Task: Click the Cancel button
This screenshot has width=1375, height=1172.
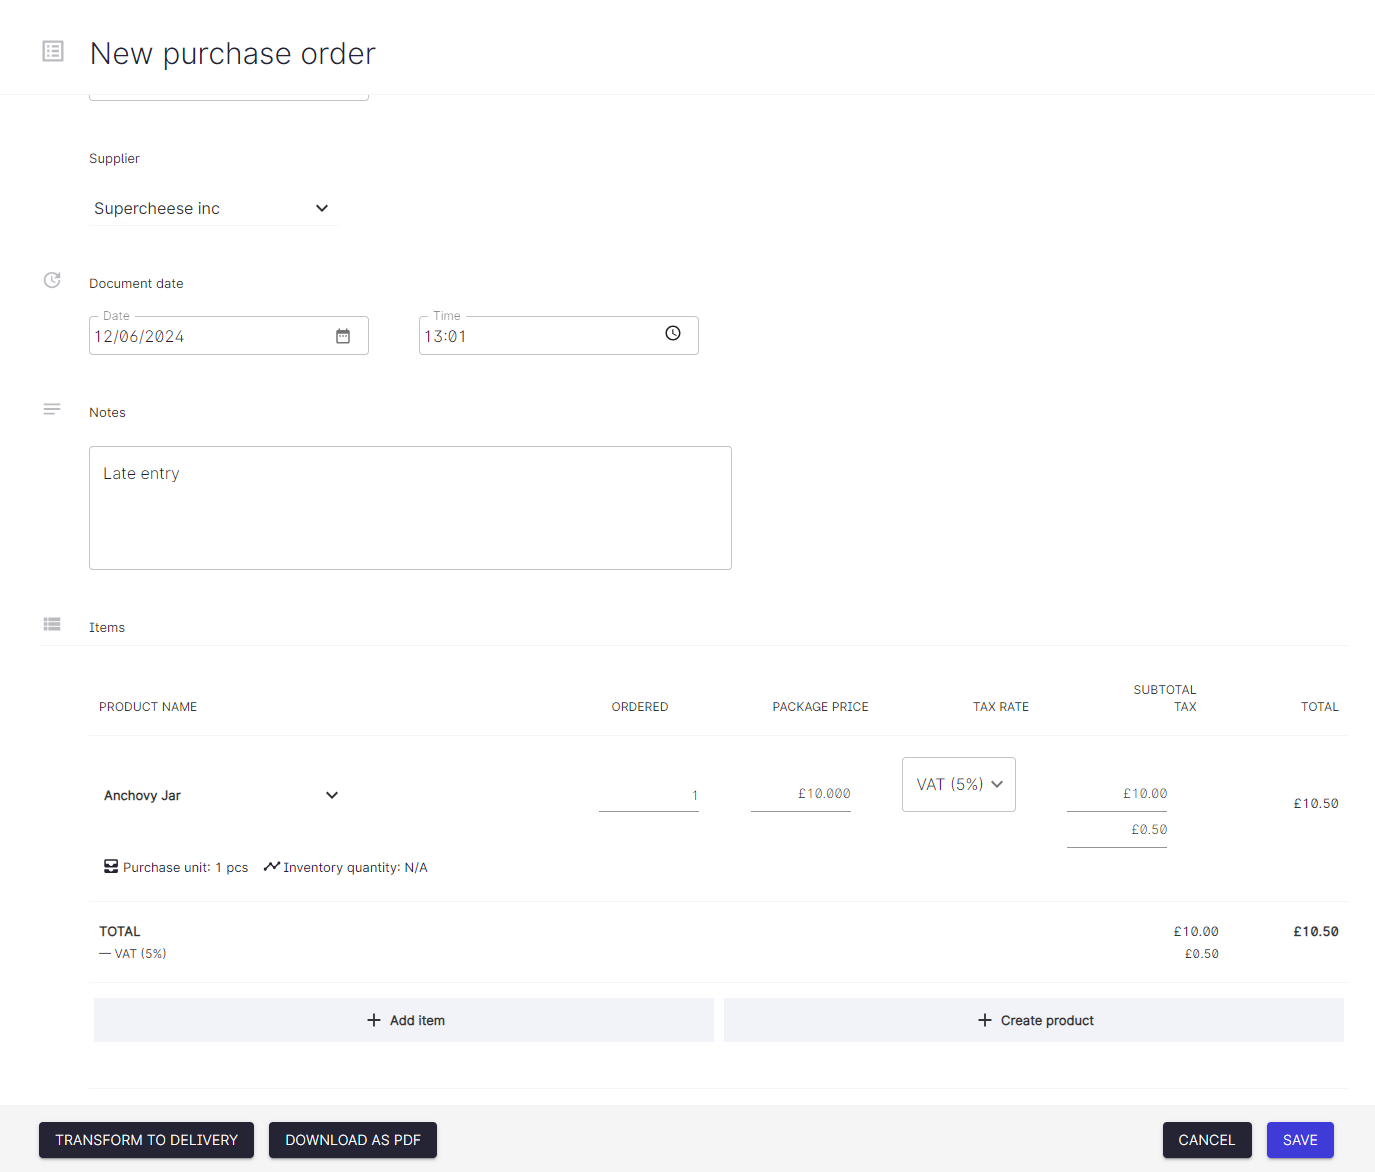Action: click(x=1207, y=1139)
